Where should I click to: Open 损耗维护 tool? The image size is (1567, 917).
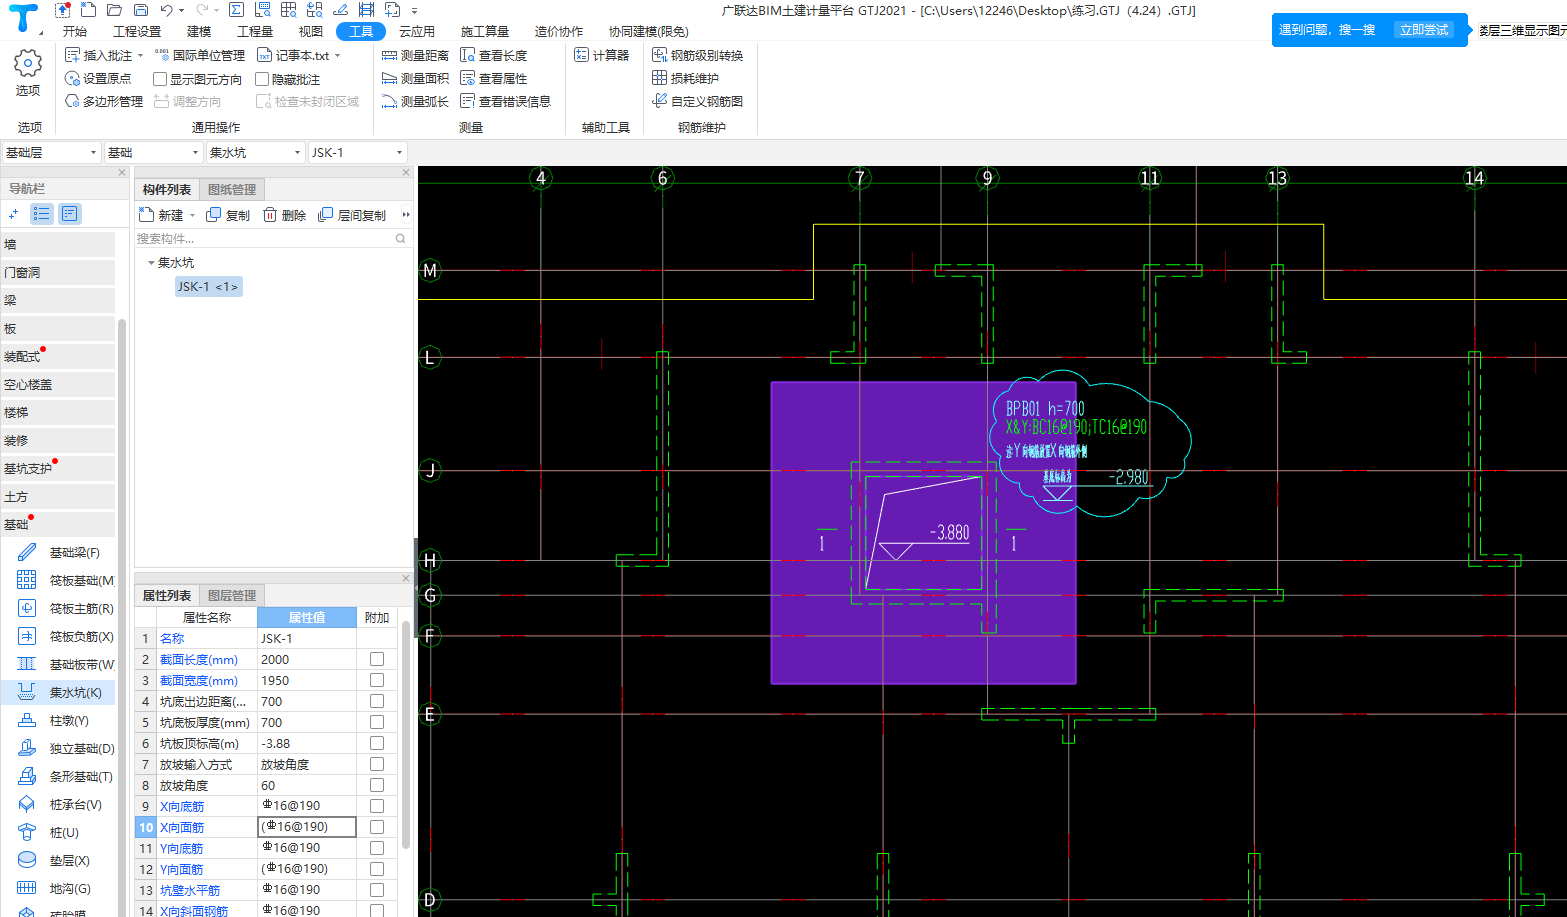click(686, 78)
